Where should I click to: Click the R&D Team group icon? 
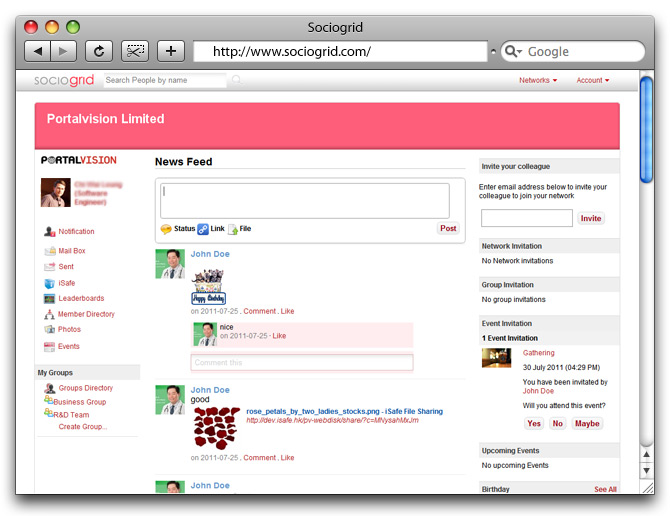pyautogui.click(x=48, y=413)
